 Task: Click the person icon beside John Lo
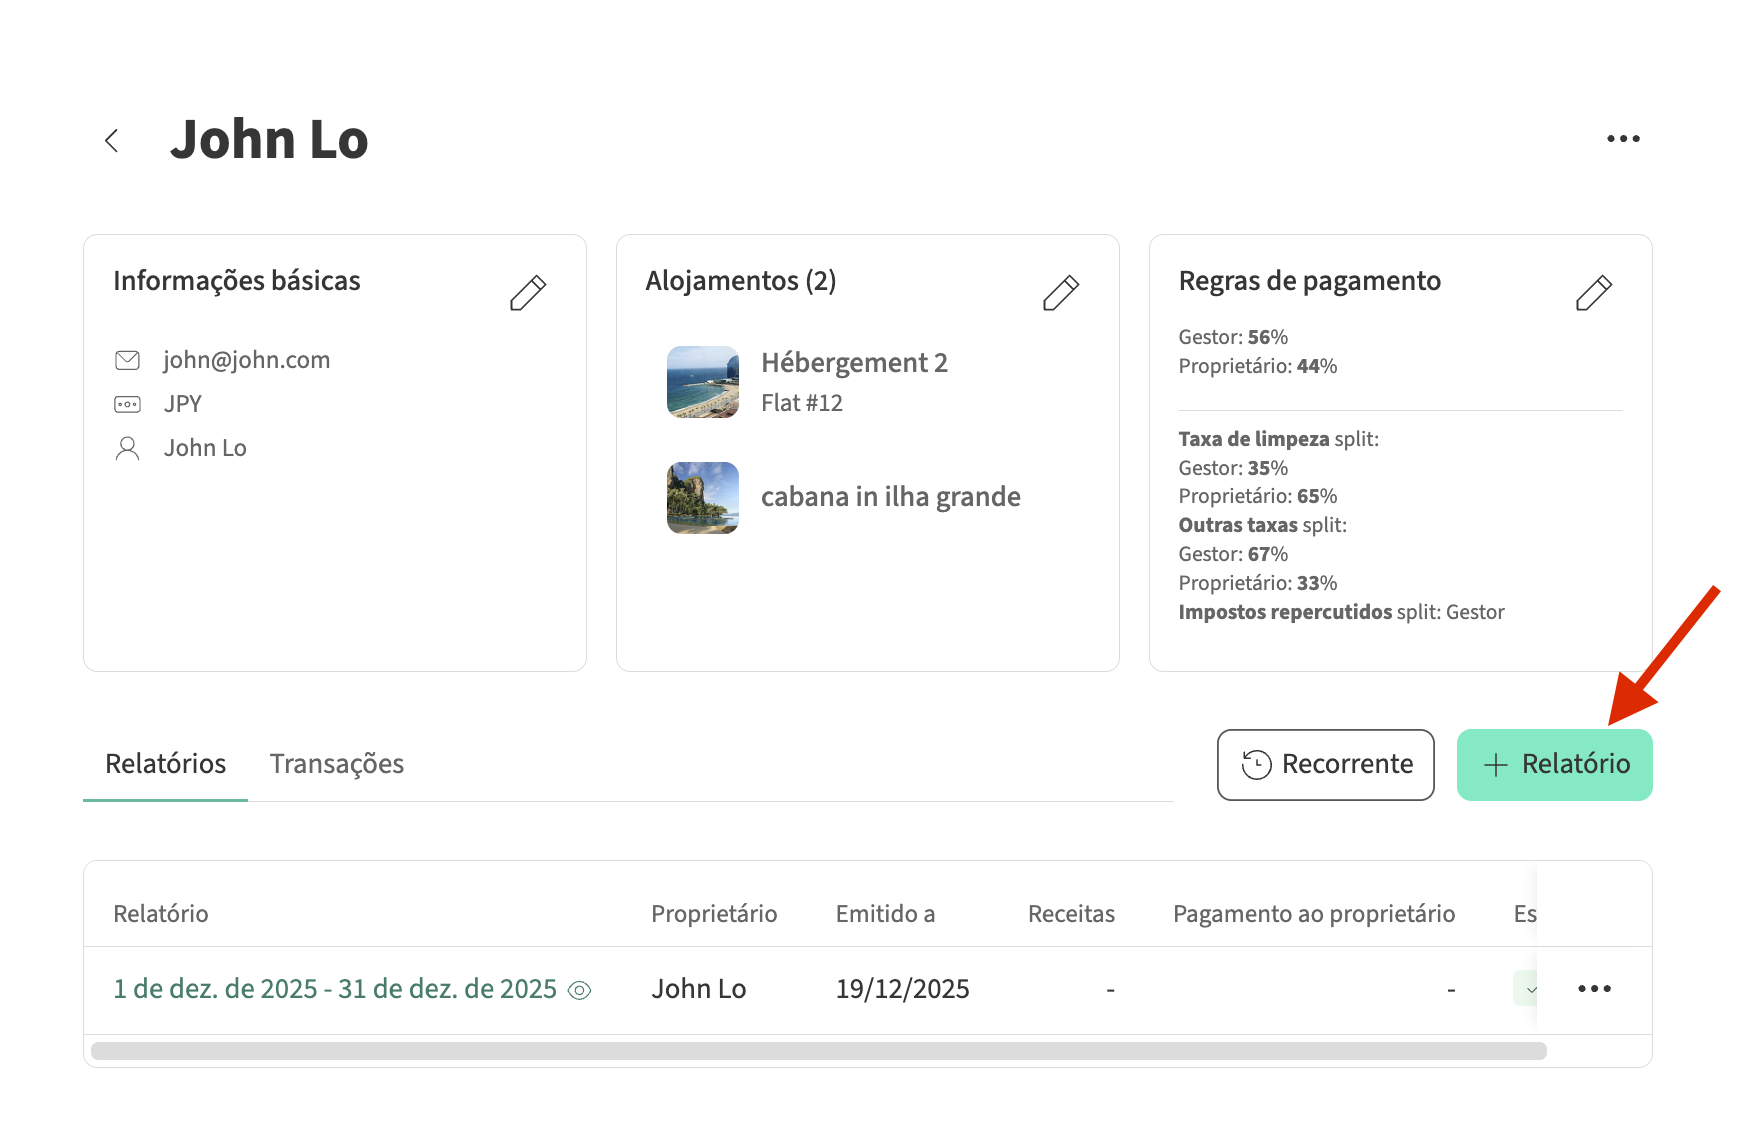pyautogui.click(x=127, y=448)
